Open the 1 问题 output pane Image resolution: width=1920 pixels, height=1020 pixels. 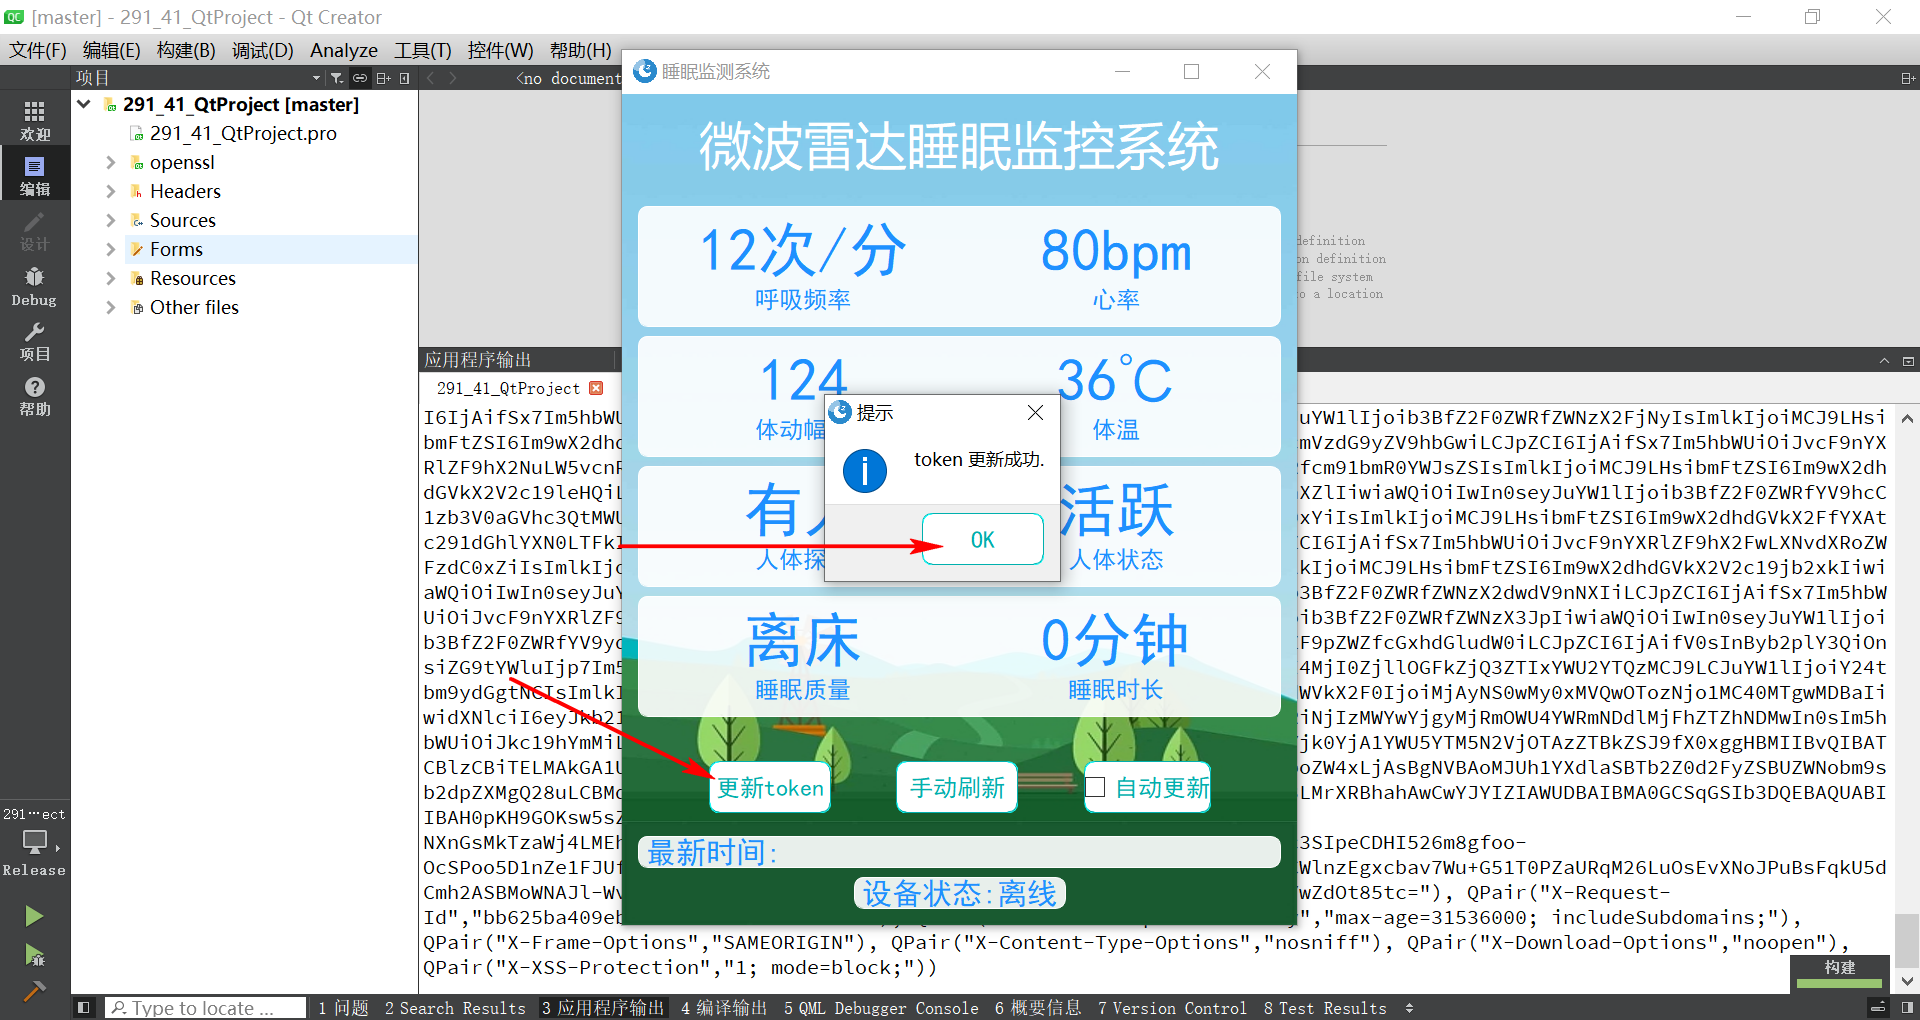pyautogui.click(x=343, y=1008)
